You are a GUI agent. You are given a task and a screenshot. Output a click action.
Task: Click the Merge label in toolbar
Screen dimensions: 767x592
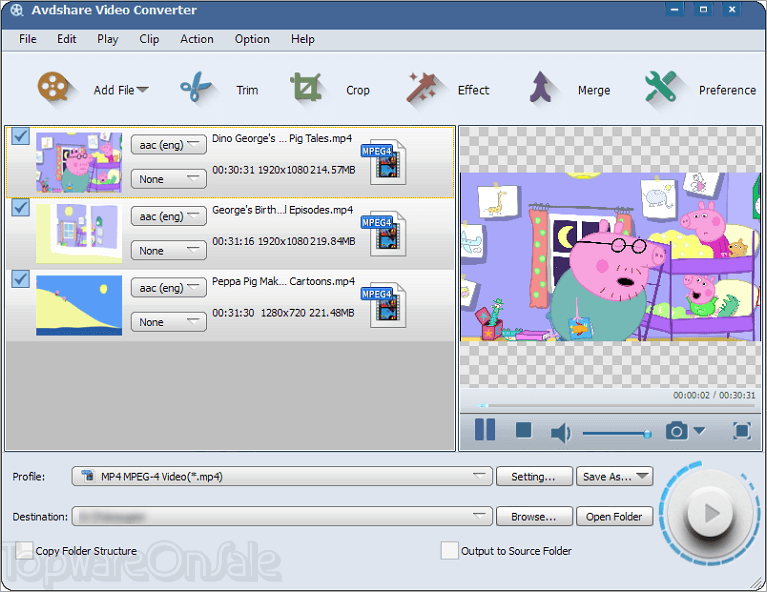[593, 91]
